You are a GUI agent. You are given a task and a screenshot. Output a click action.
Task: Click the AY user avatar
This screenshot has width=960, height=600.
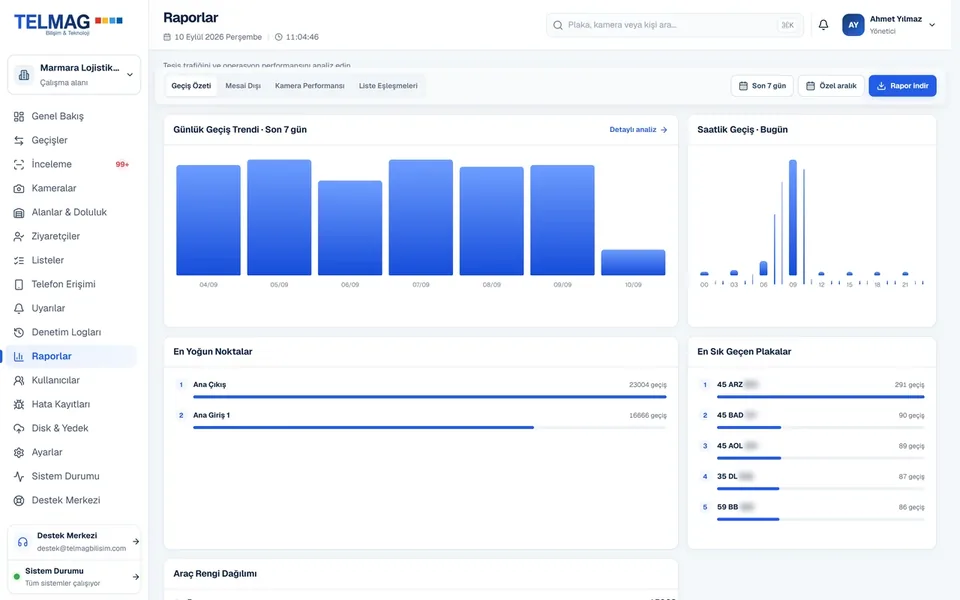[853, 25]
